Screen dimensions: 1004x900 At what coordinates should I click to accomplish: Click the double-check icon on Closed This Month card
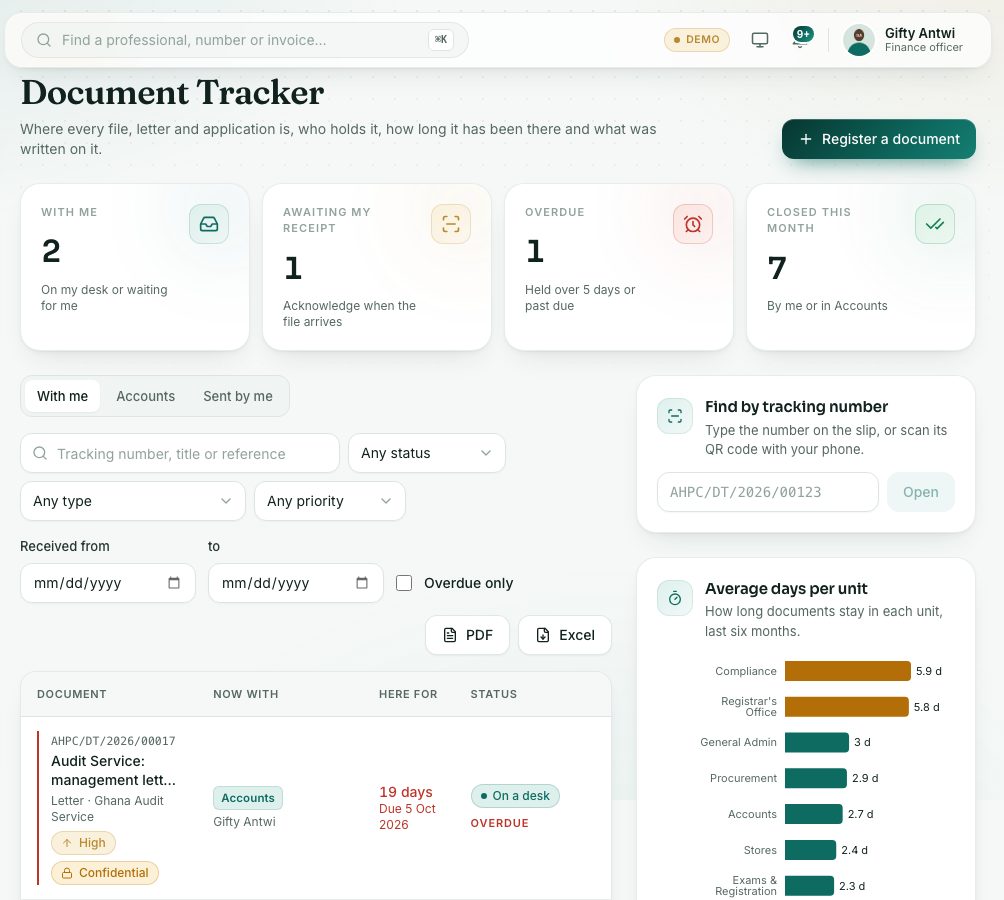click(935, 224)
